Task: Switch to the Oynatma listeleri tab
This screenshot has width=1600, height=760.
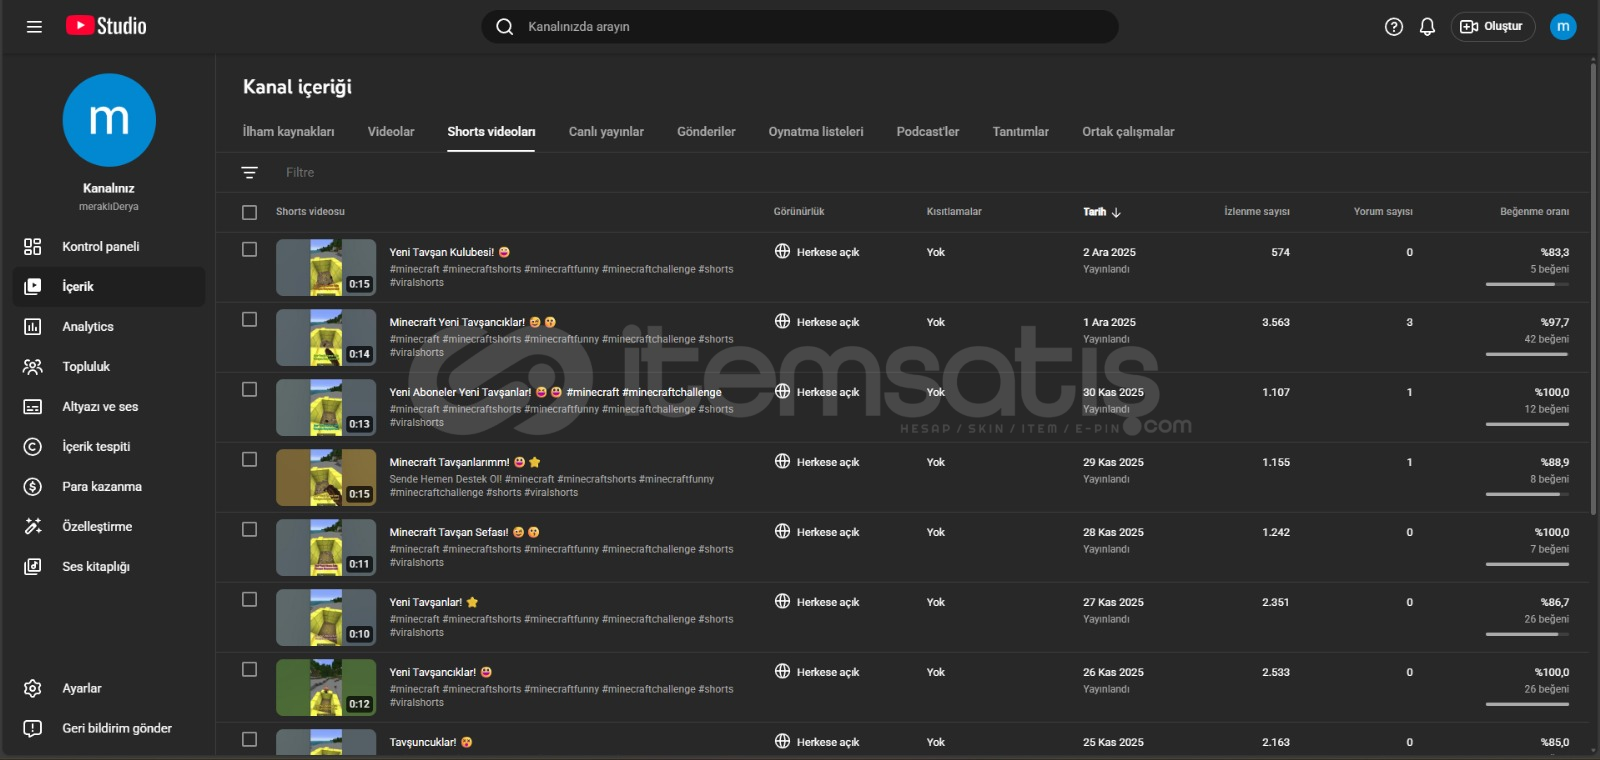Action: point(815,132)
